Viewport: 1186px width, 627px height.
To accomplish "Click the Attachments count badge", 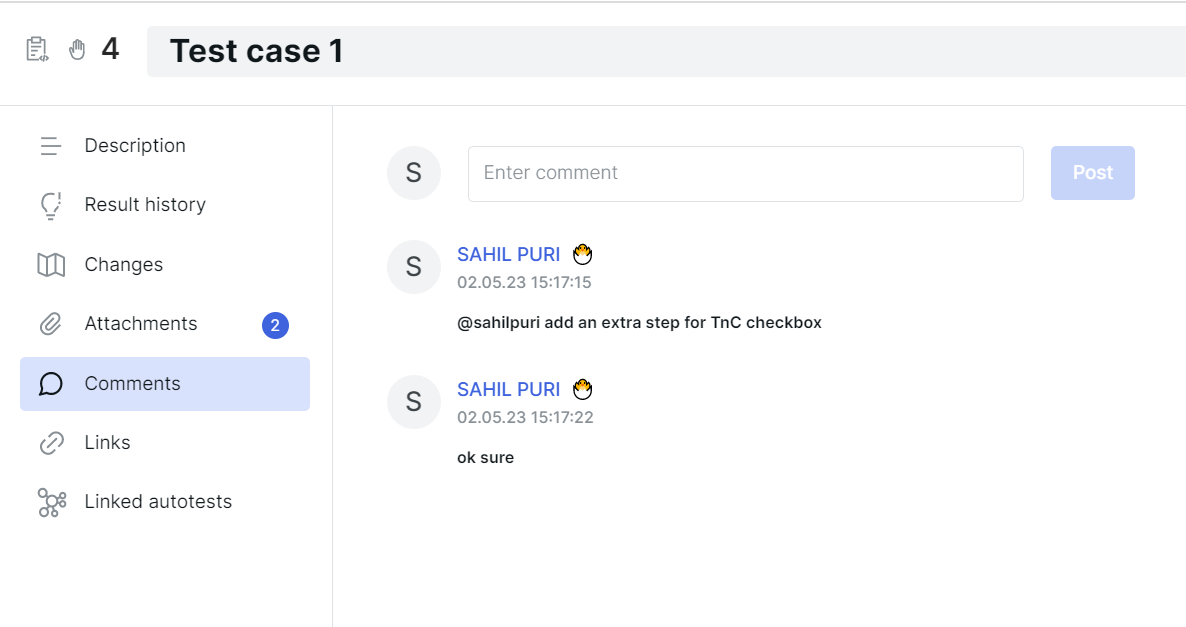I will pyautogui.click(x=275, y=325).
